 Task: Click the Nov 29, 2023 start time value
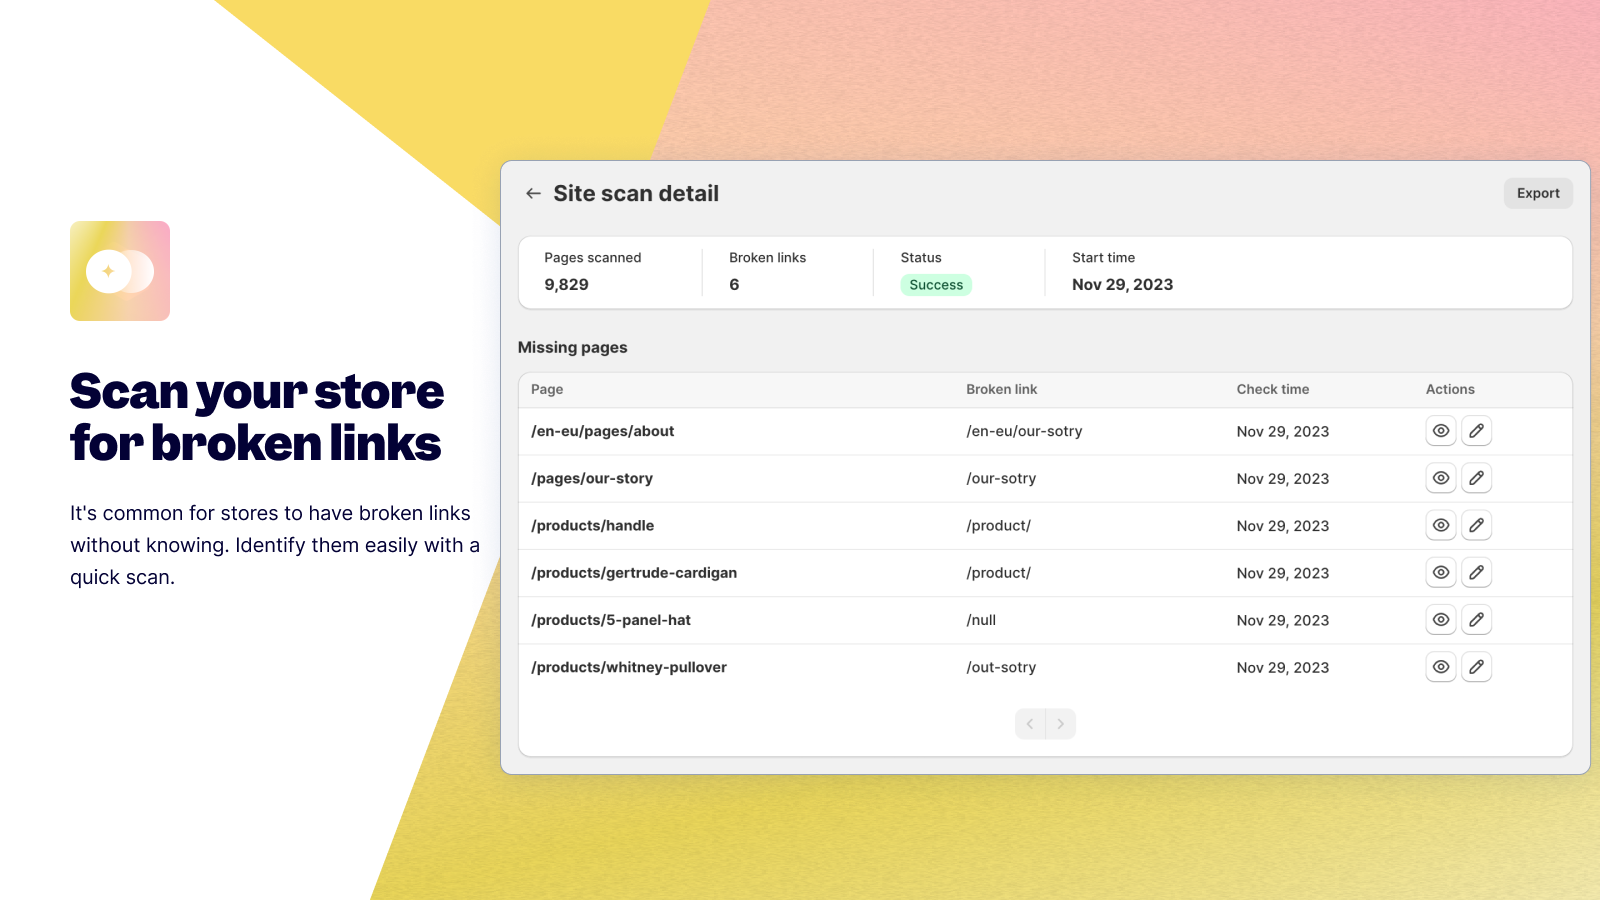[x=1122, y=285]
